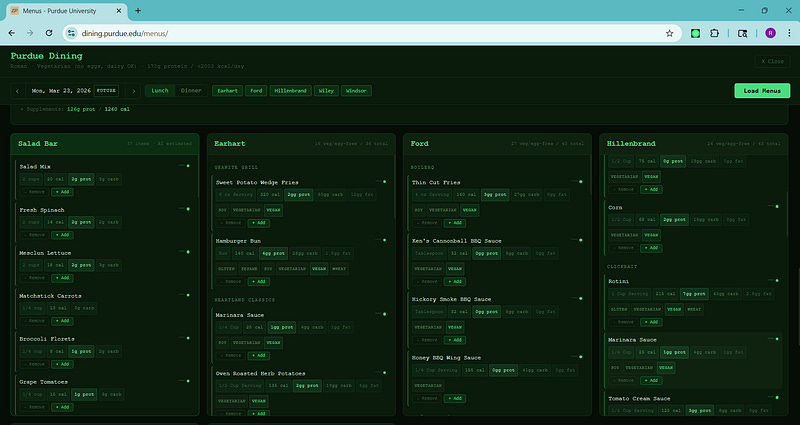This screenshot has width=800, height=425.
Task: Go to the previous date arrow
Action: (x=17, y=91)
